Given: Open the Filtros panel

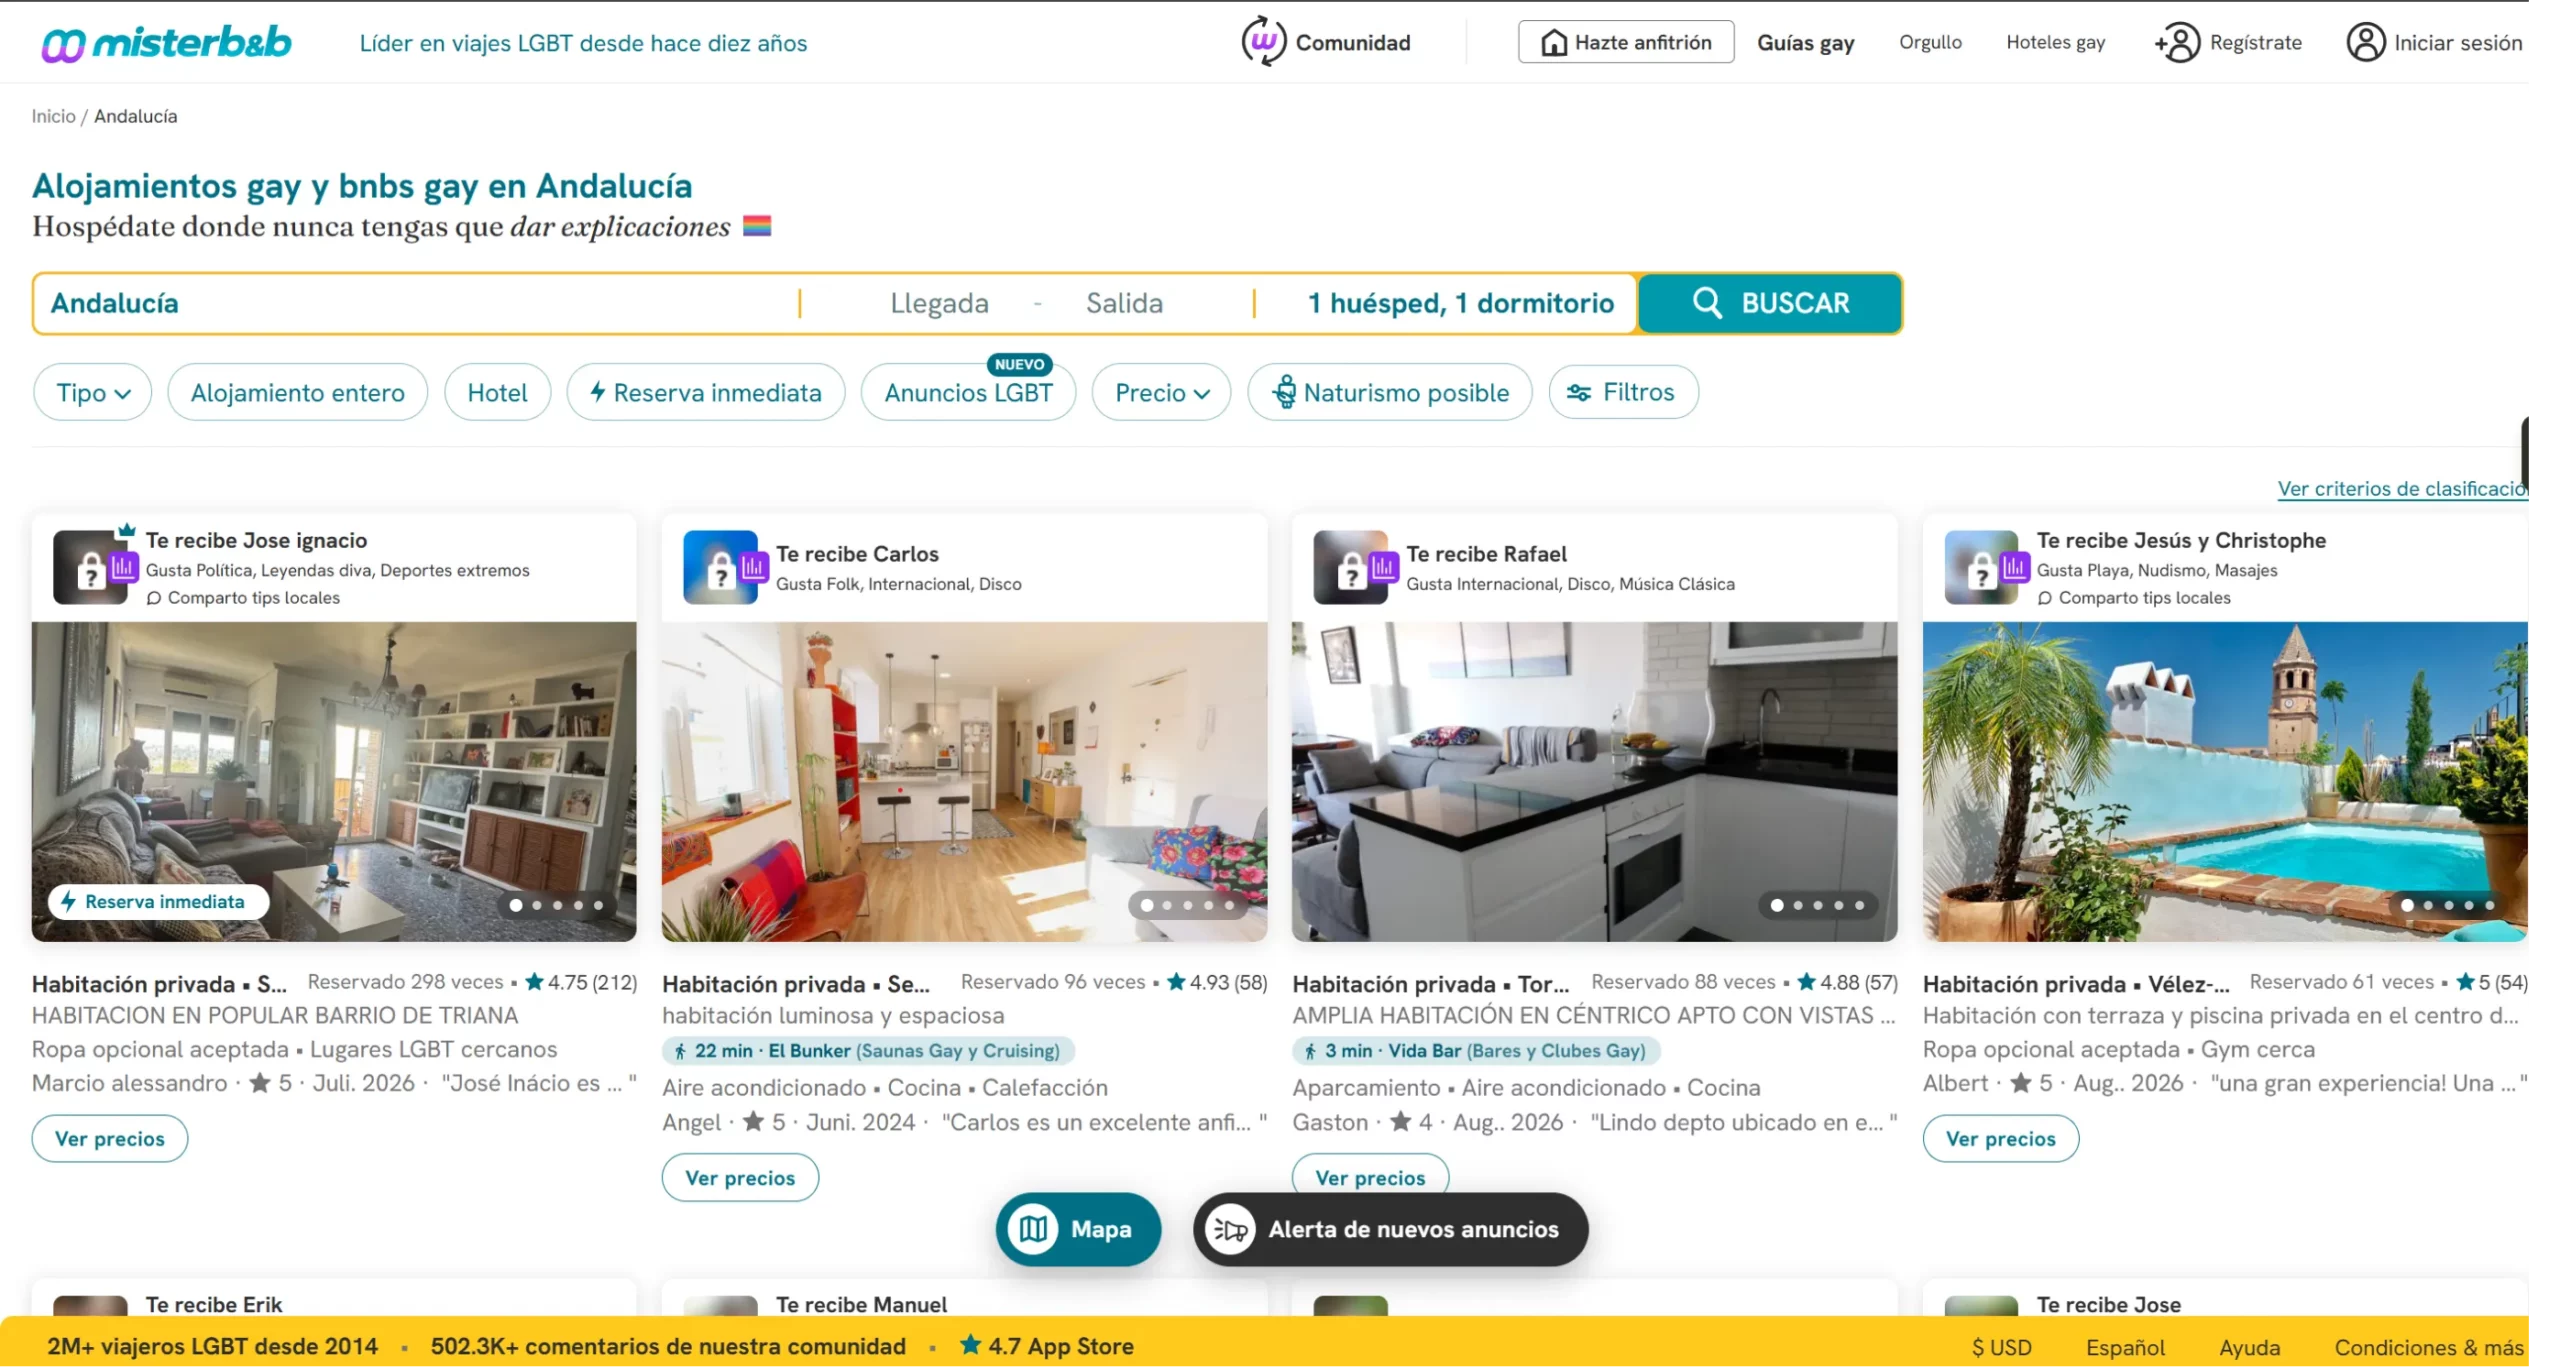Looking at the screenshot, I should tap(1623, 392).
